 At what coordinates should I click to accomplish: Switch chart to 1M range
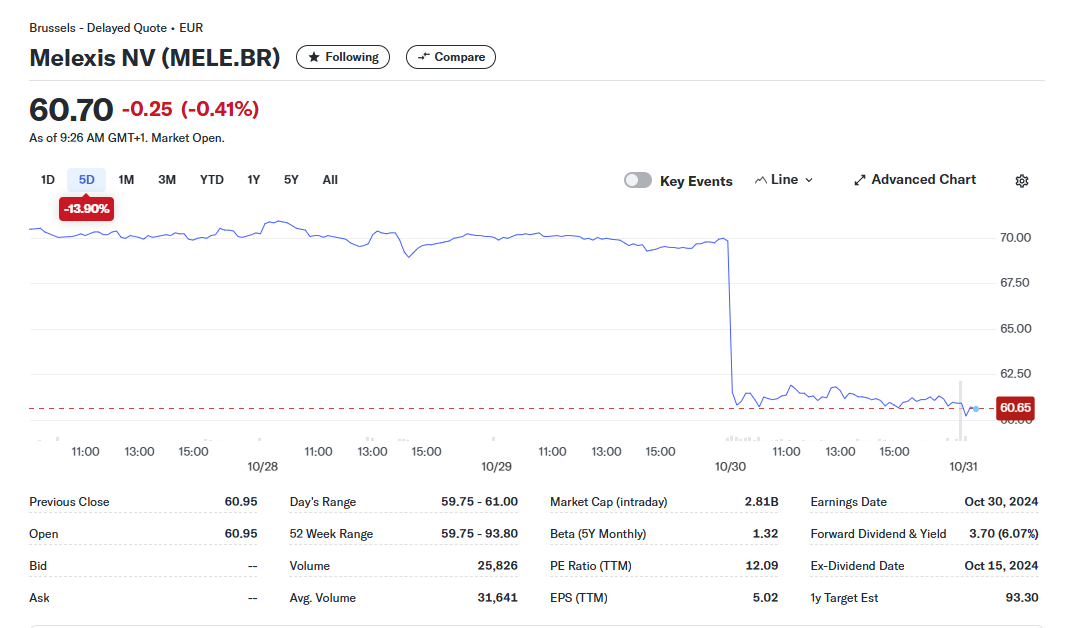point(126,180)
